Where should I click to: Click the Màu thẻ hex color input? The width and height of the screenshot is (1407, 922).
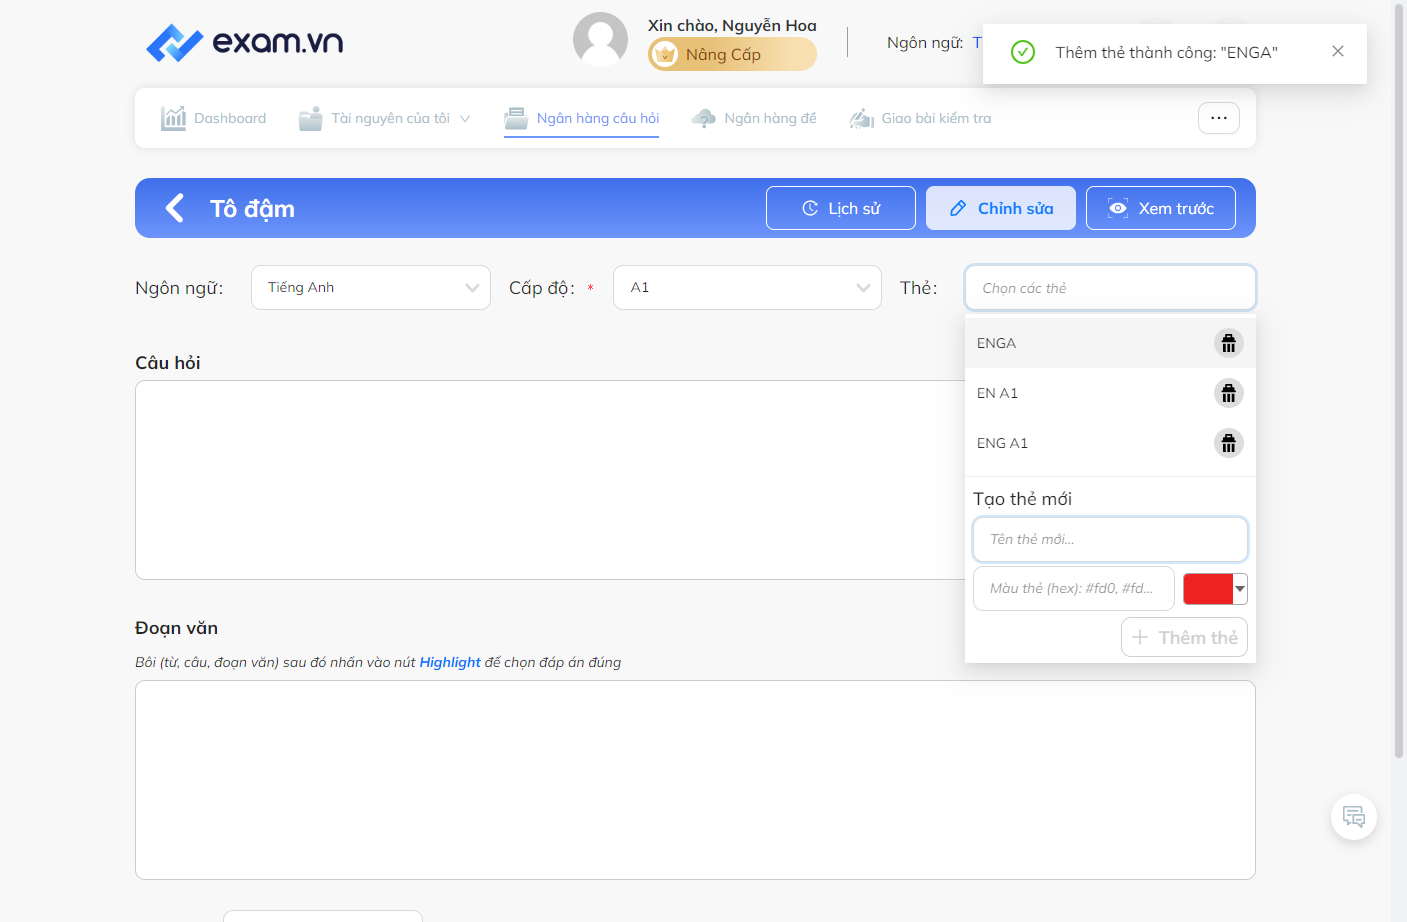click(1074, 588)
